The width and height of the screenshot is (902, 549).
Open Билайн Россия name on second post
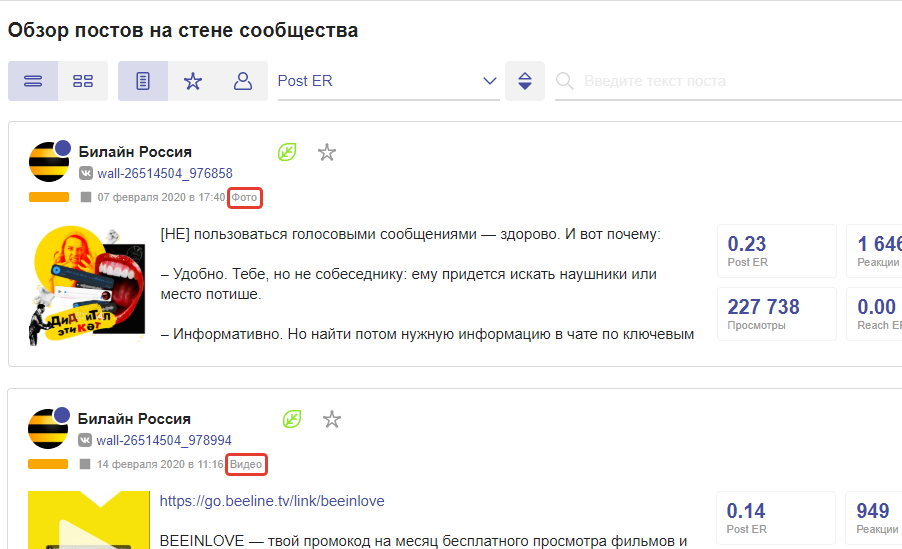134,419
